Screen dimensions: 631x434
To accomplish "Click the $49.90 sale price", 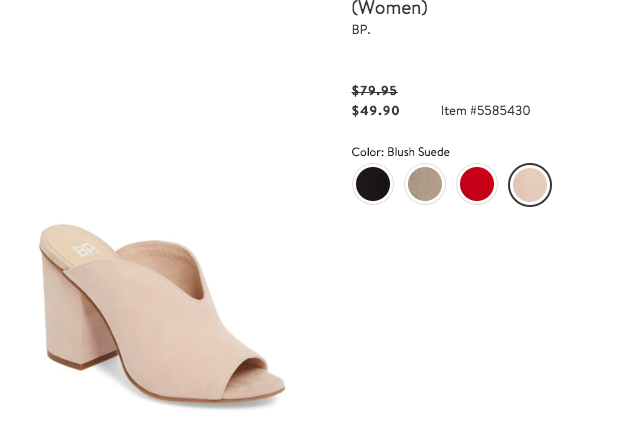I will [375, 111].
